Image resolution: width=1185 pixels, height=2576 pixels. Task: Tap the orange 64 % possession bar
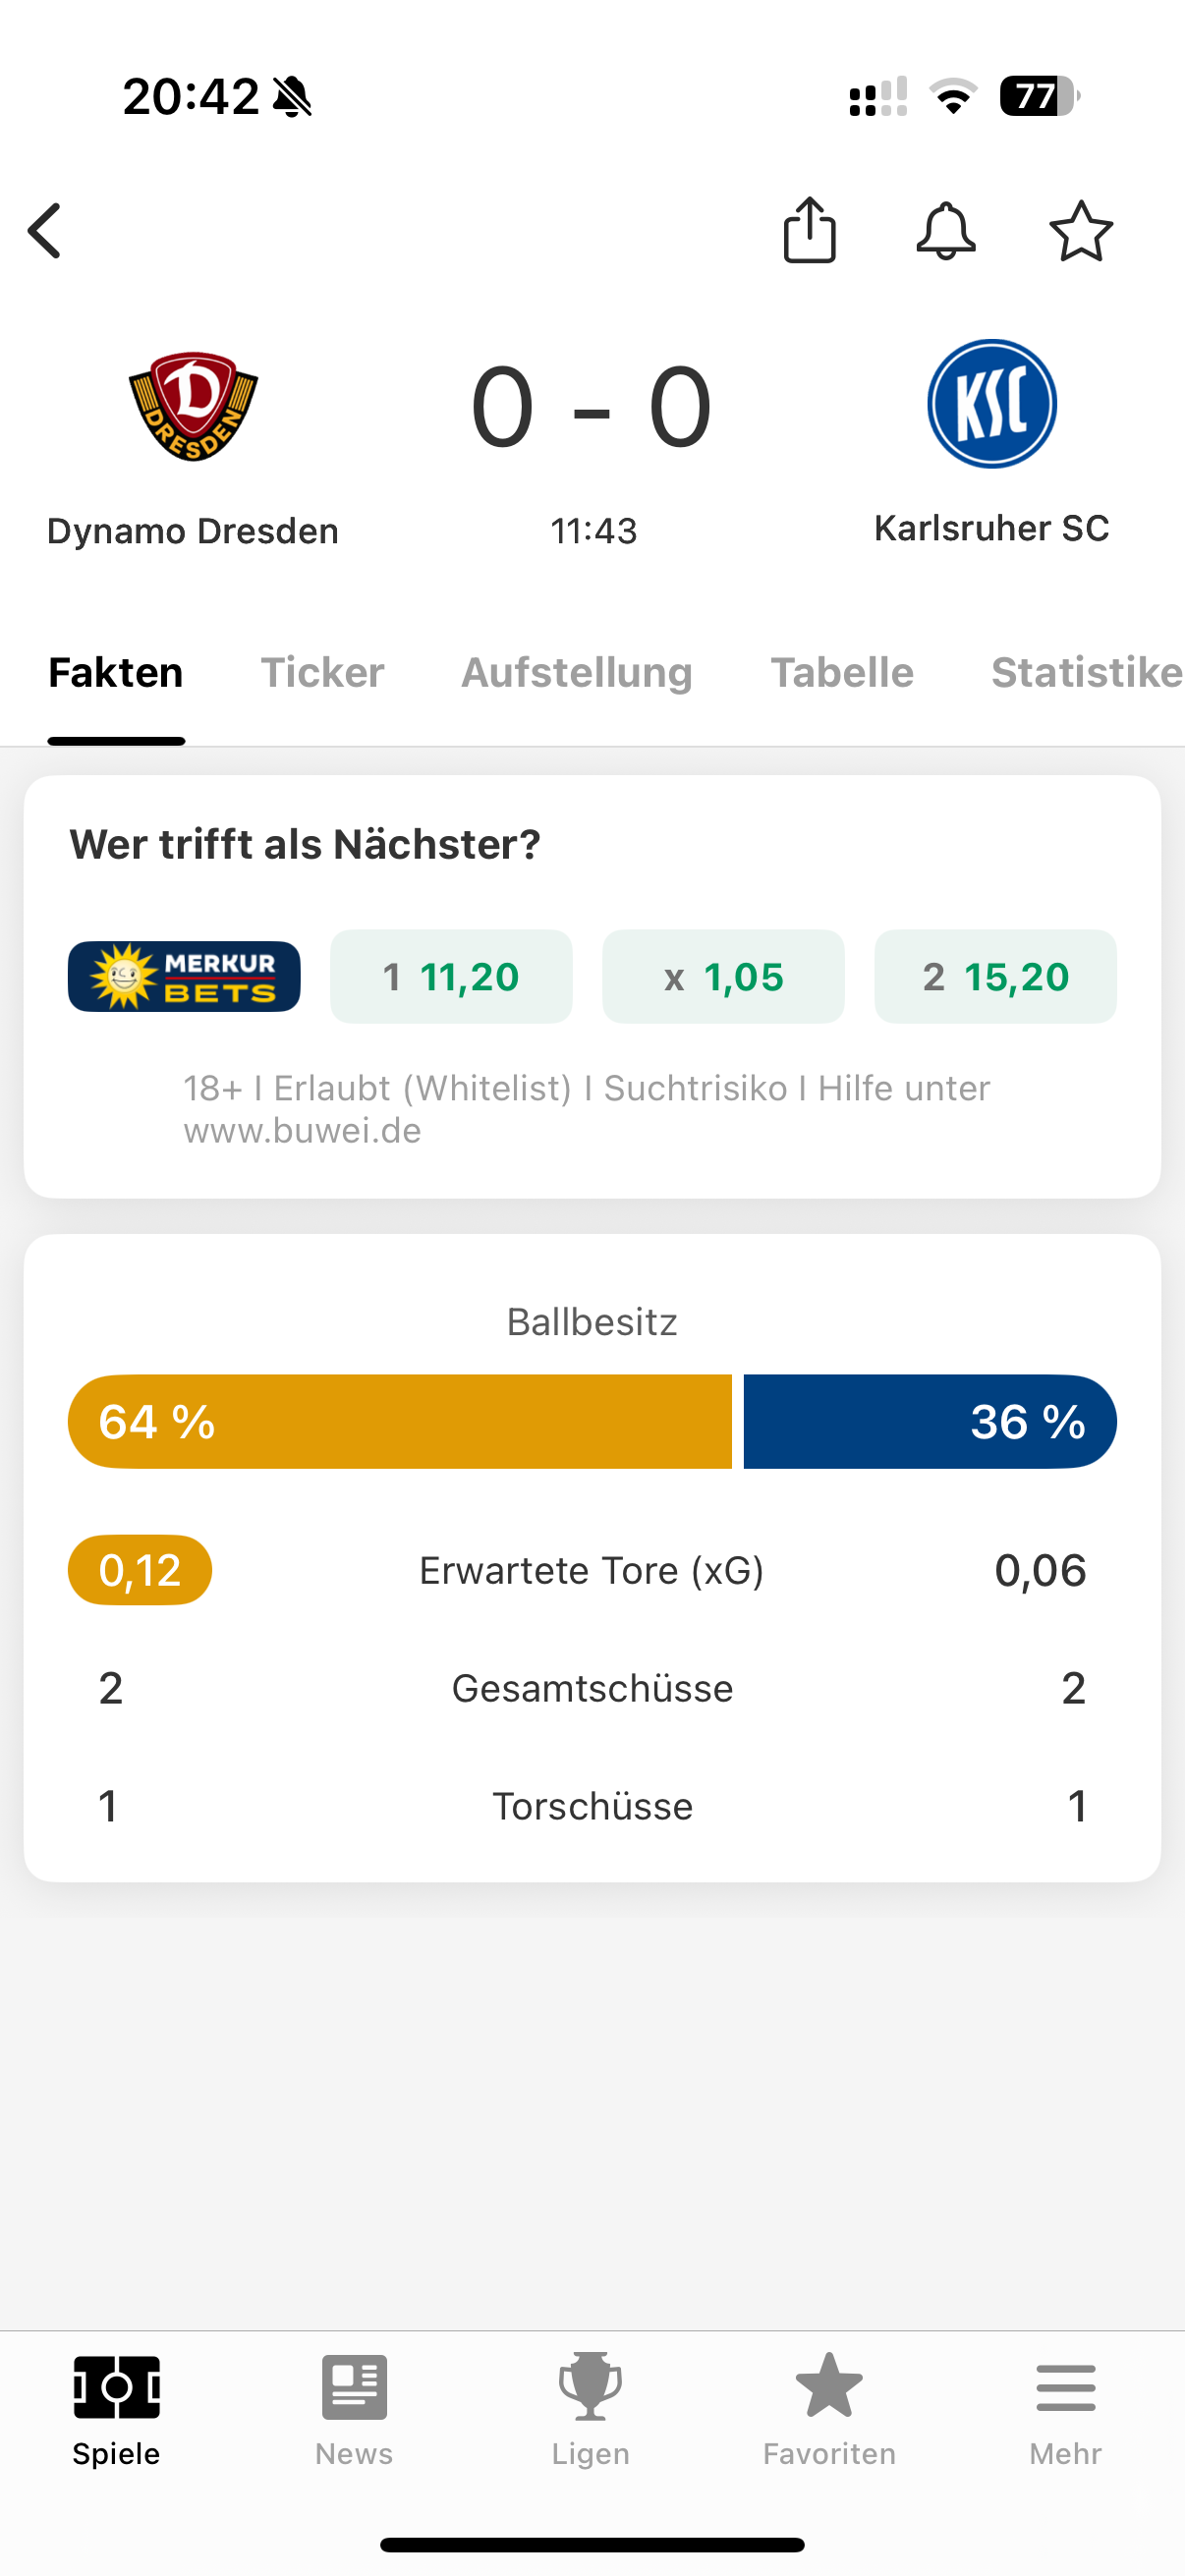[399, 1421]
